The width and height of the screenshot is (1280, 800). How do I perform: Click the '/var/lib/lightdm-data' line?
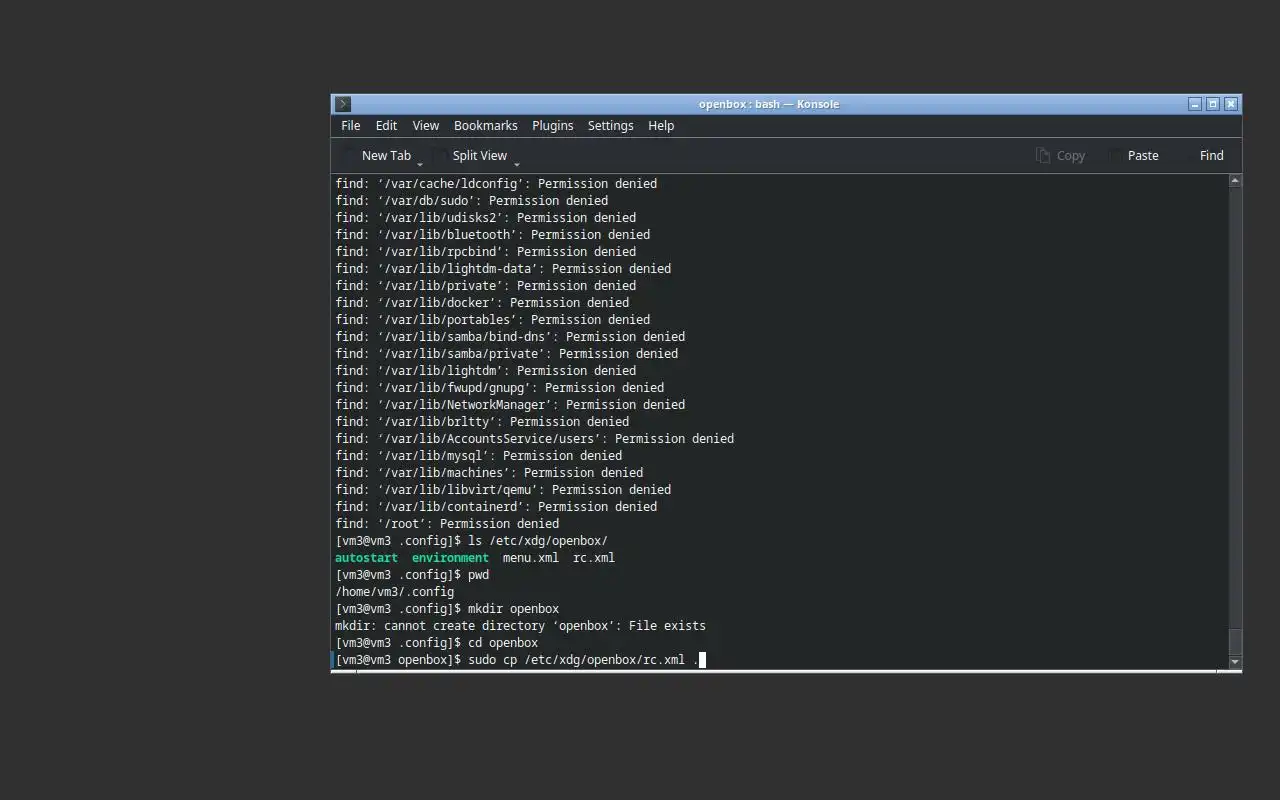(x=503, y=268)
